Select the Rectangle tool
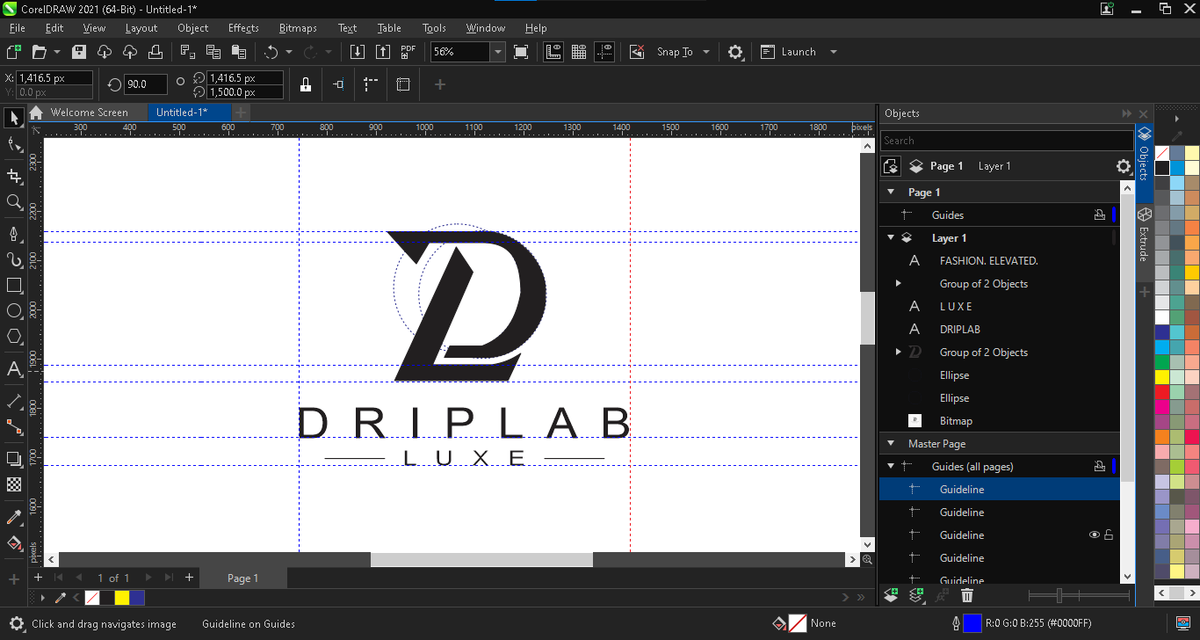The image size is (1200, 640). click(15, 285)
